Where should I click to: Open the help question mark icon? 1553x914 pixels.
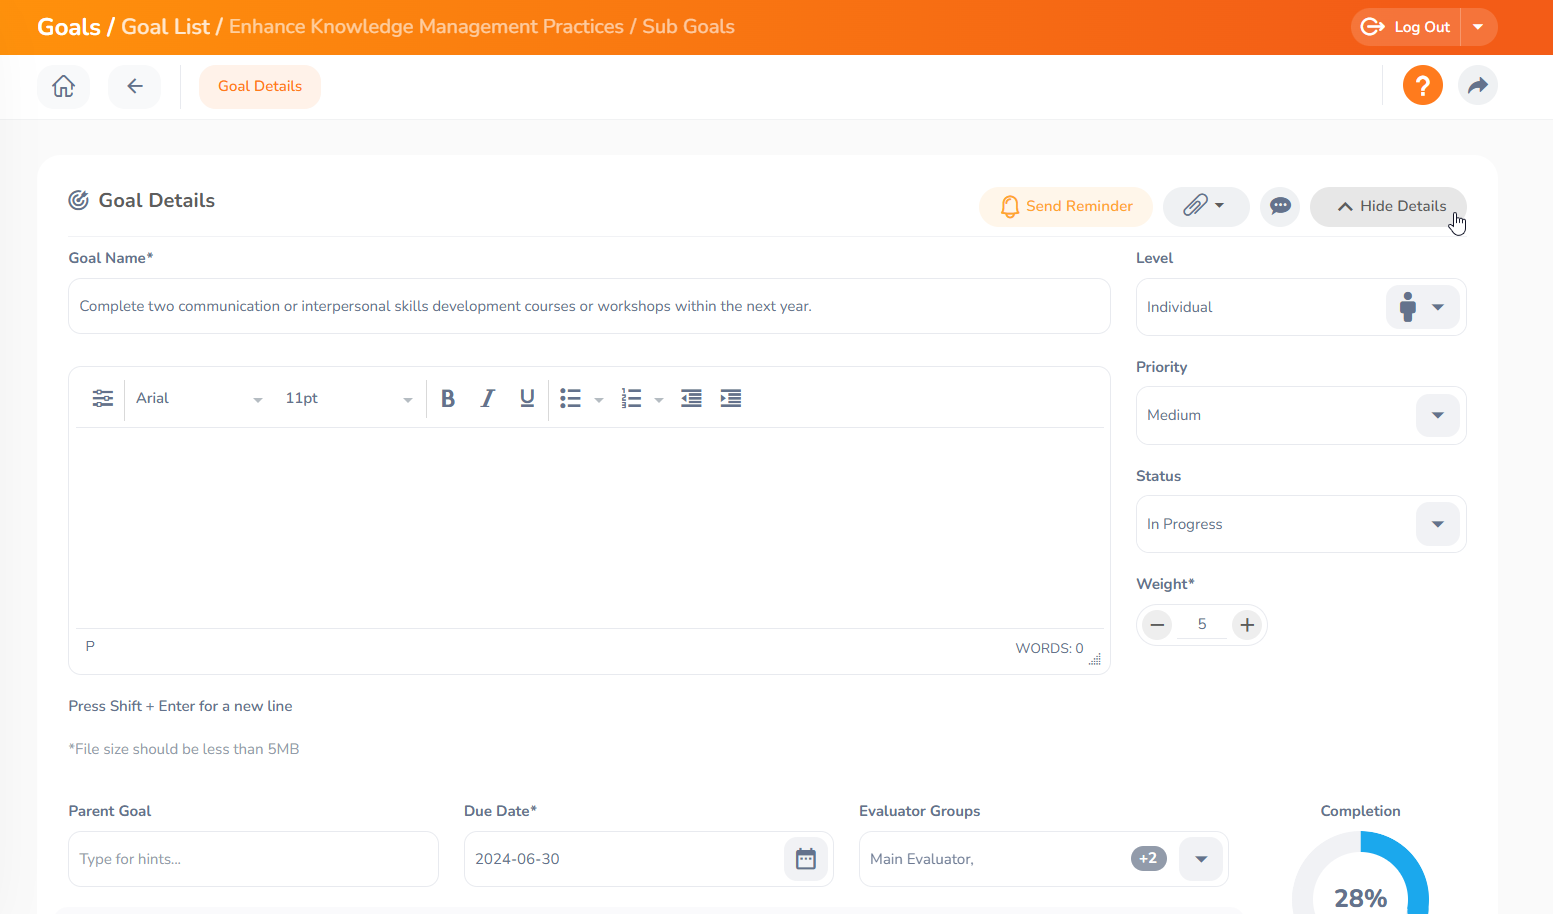[x=1422, y=86]
